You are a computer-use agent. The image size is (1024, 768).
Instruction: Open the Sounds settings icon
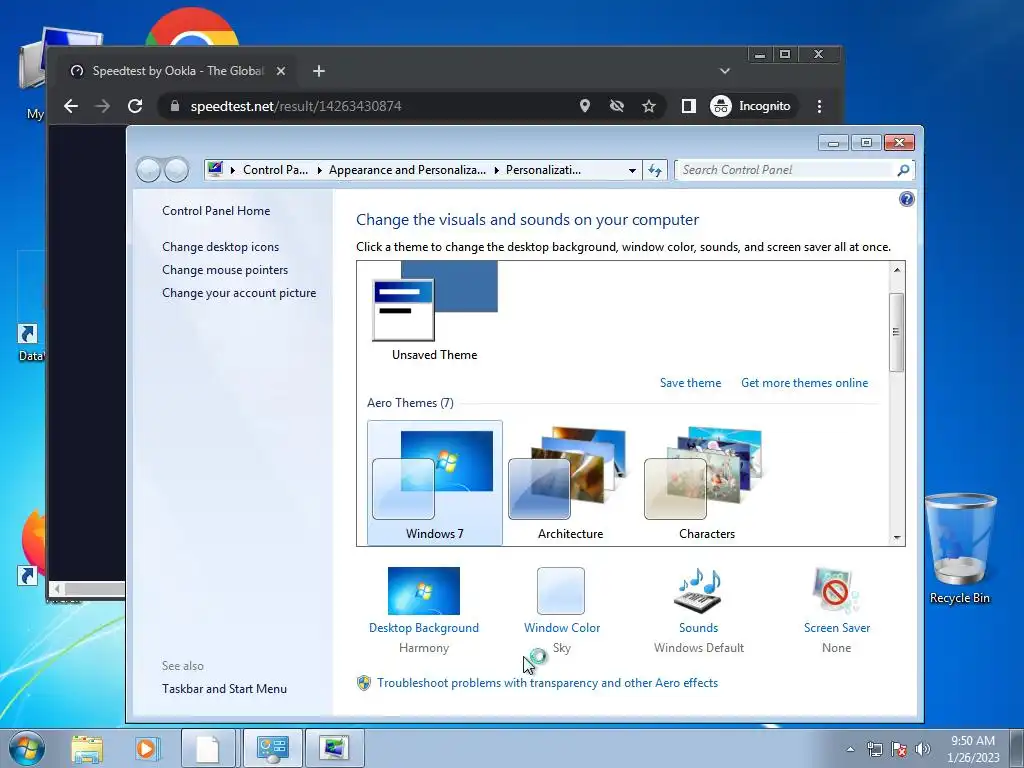coord(698,590)
